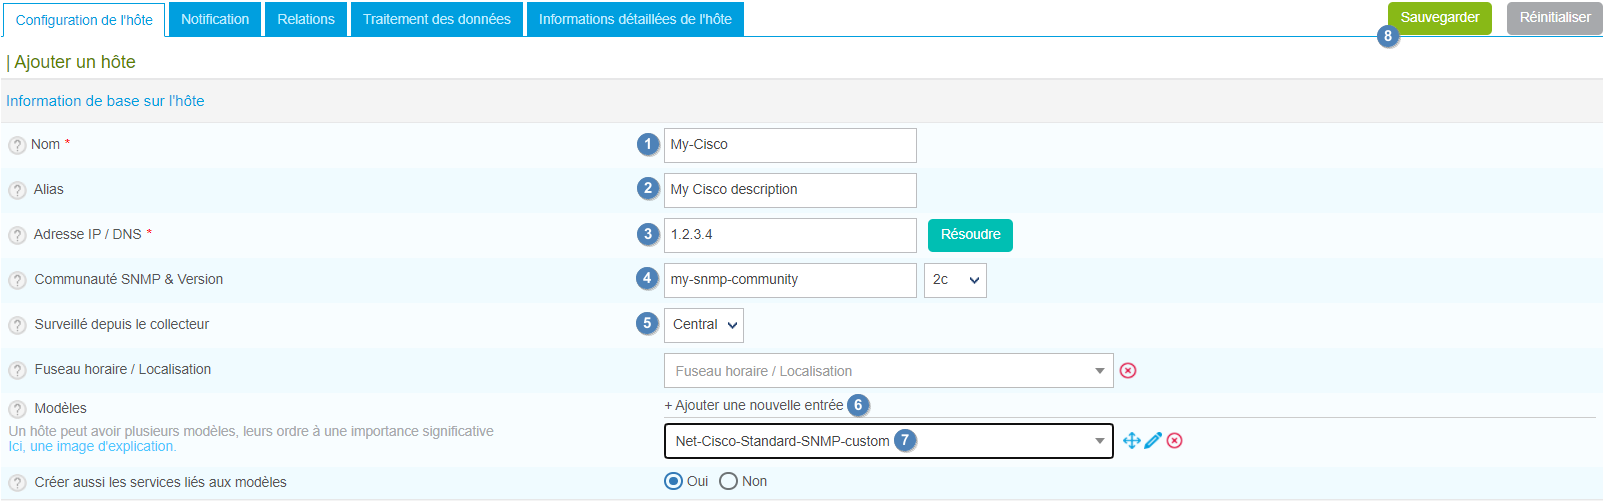Clear the Fuseau horaire field with red X
Screen dimensions: 1604x501
click(1128, 371)
